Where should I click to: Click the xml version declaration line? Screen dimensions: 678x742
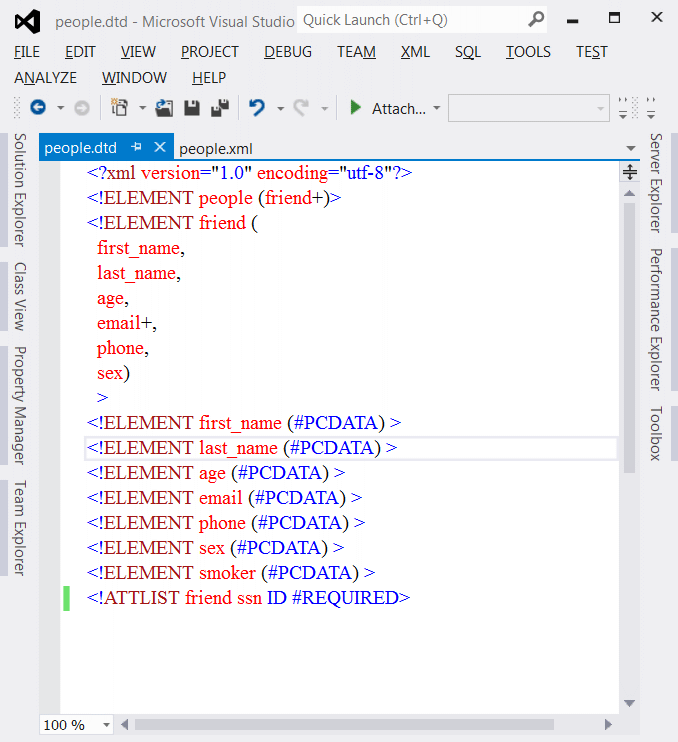click(x=249, y=173)
